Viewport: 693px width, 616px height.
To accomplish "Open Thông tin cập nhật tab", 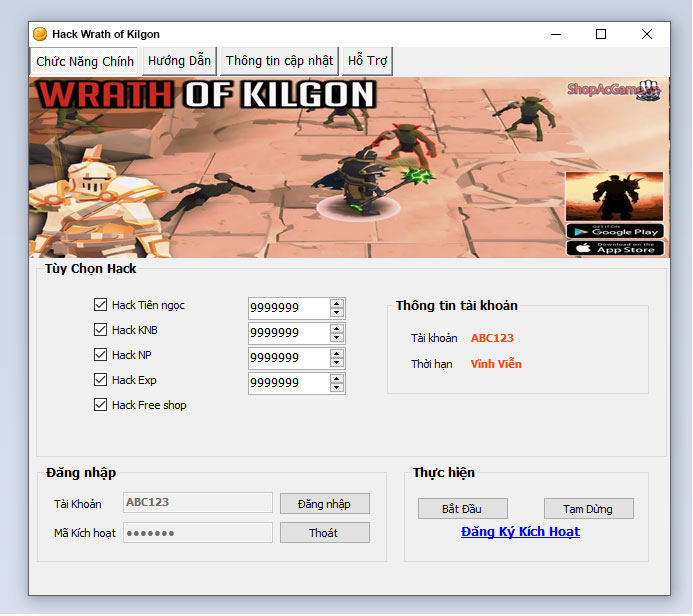I will [x=279, y=61].
